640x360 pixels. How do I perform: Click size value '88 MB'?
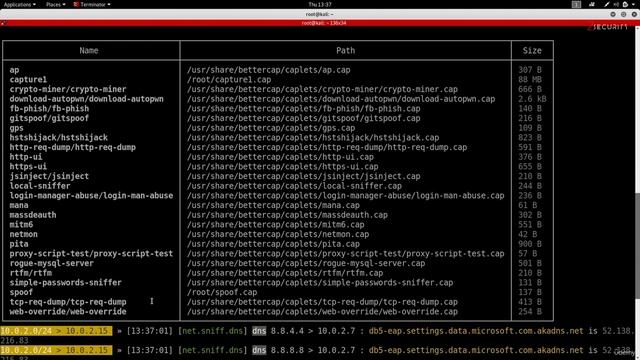pos(530,80)
